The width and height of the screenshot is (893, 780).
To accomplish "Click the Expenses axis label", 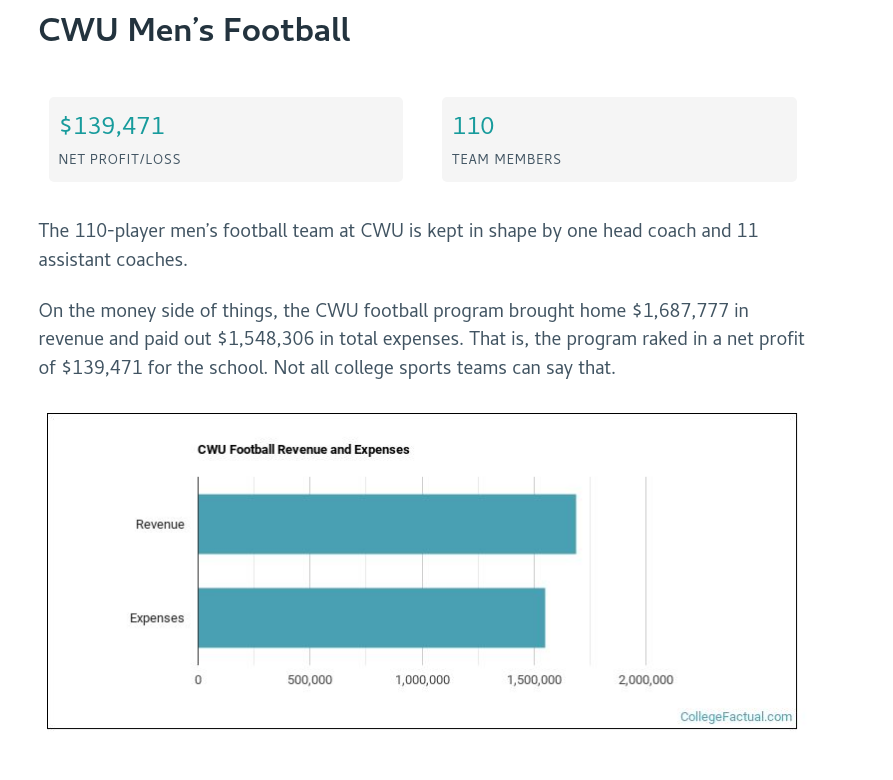I will (157, 618).
